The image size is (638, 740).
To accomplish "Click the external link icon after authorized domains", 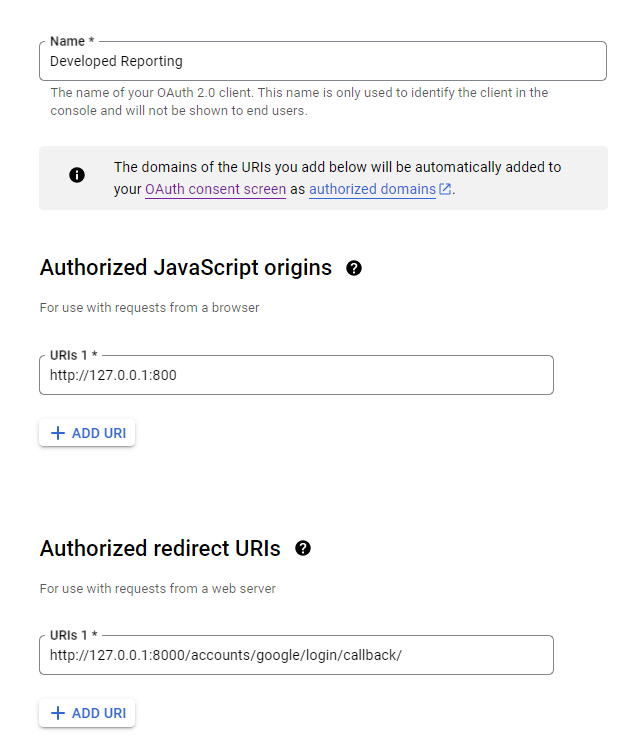I will 445,189.
